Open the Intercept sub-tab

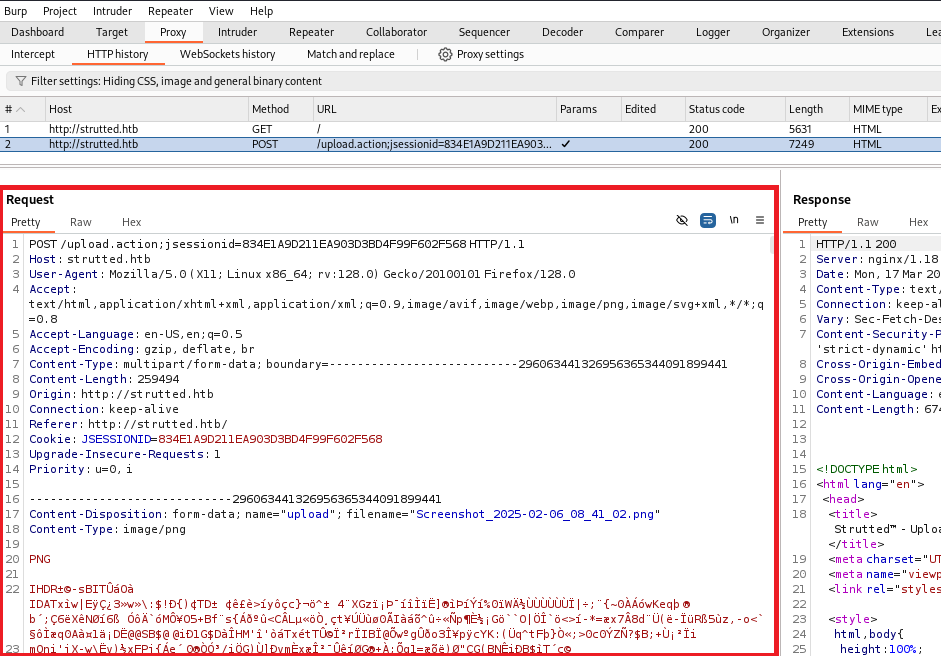pos(33,54)
